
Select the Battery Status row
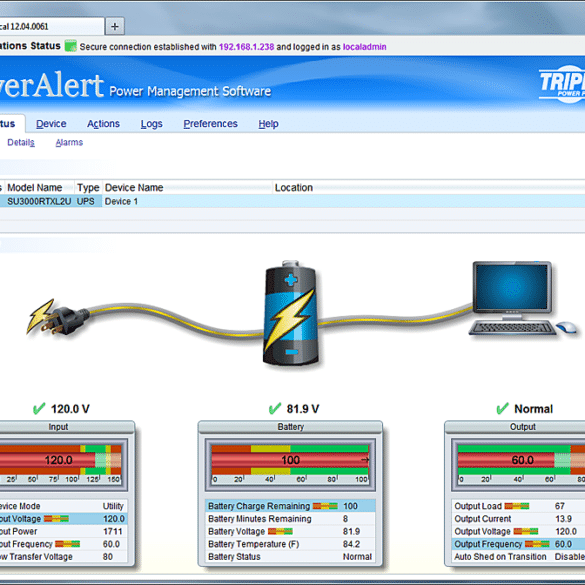pyautogui.click(x=290, y=557)
